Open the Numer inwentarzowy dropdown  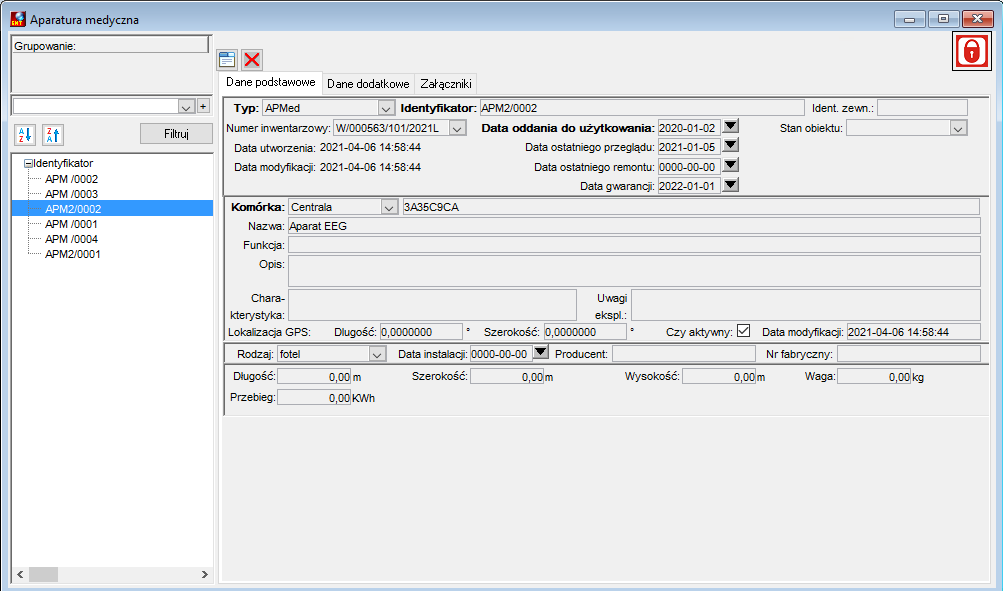457,129
